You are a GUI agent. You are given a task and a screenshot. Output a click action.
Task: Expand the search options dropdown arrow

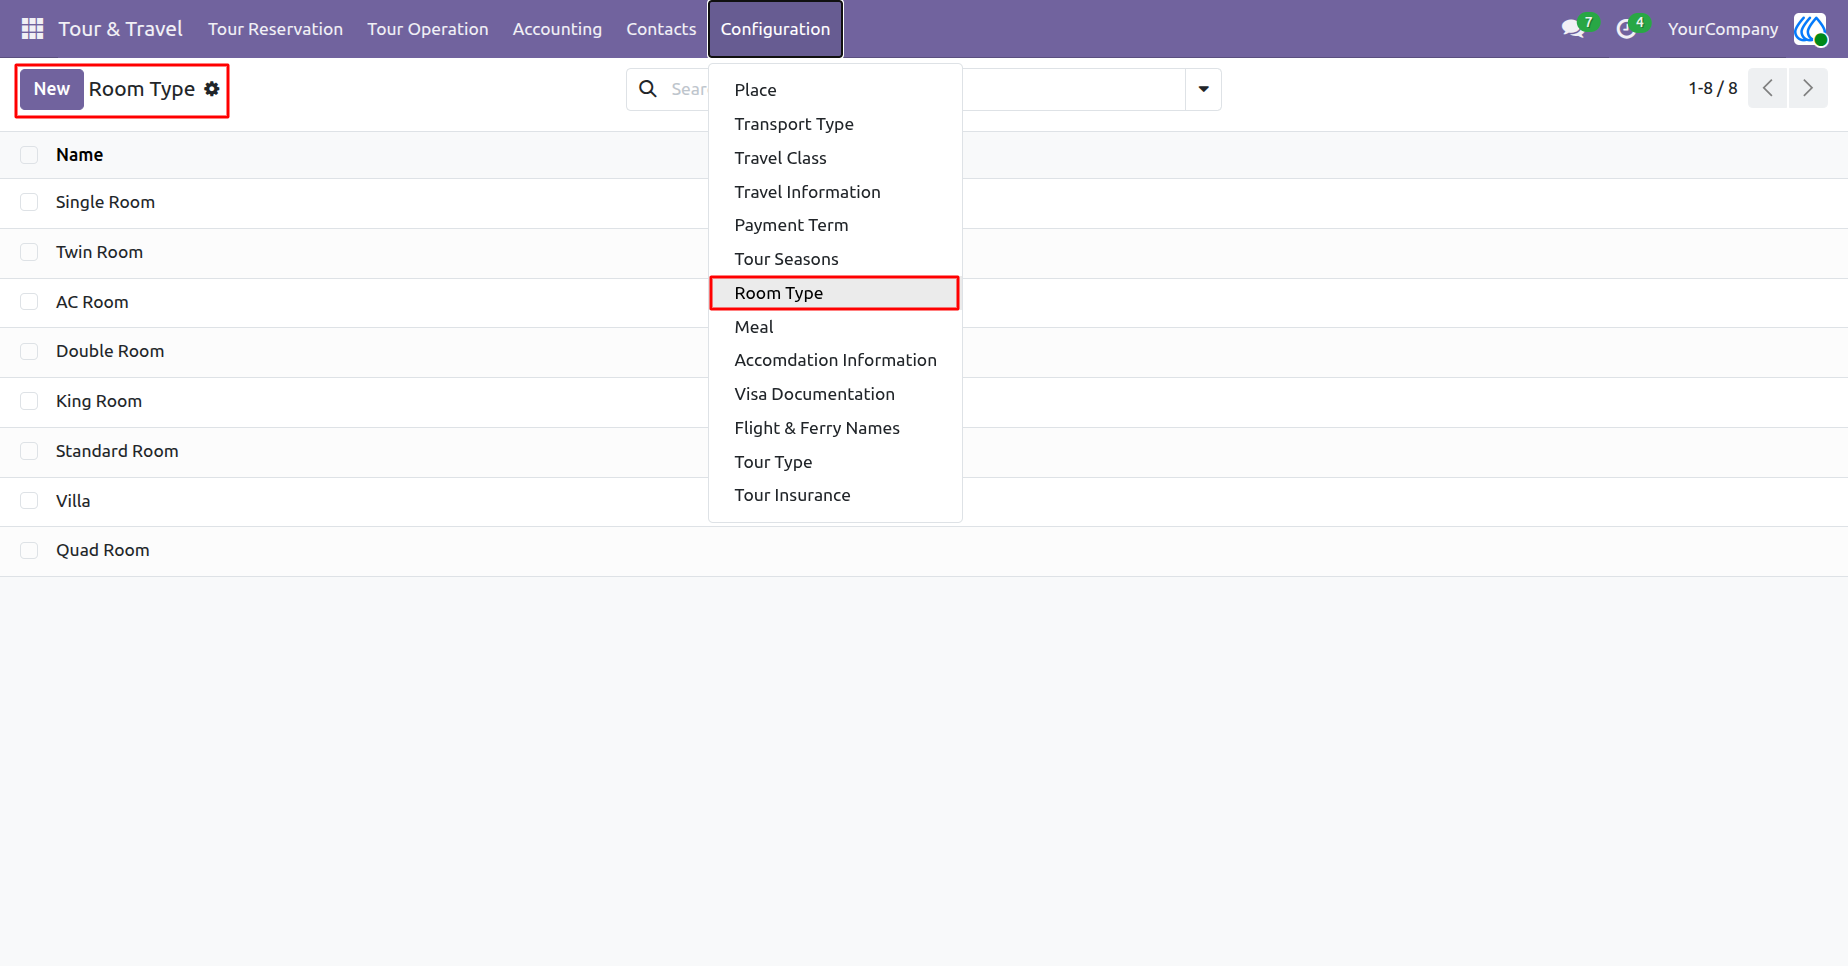coord(1203,89)
